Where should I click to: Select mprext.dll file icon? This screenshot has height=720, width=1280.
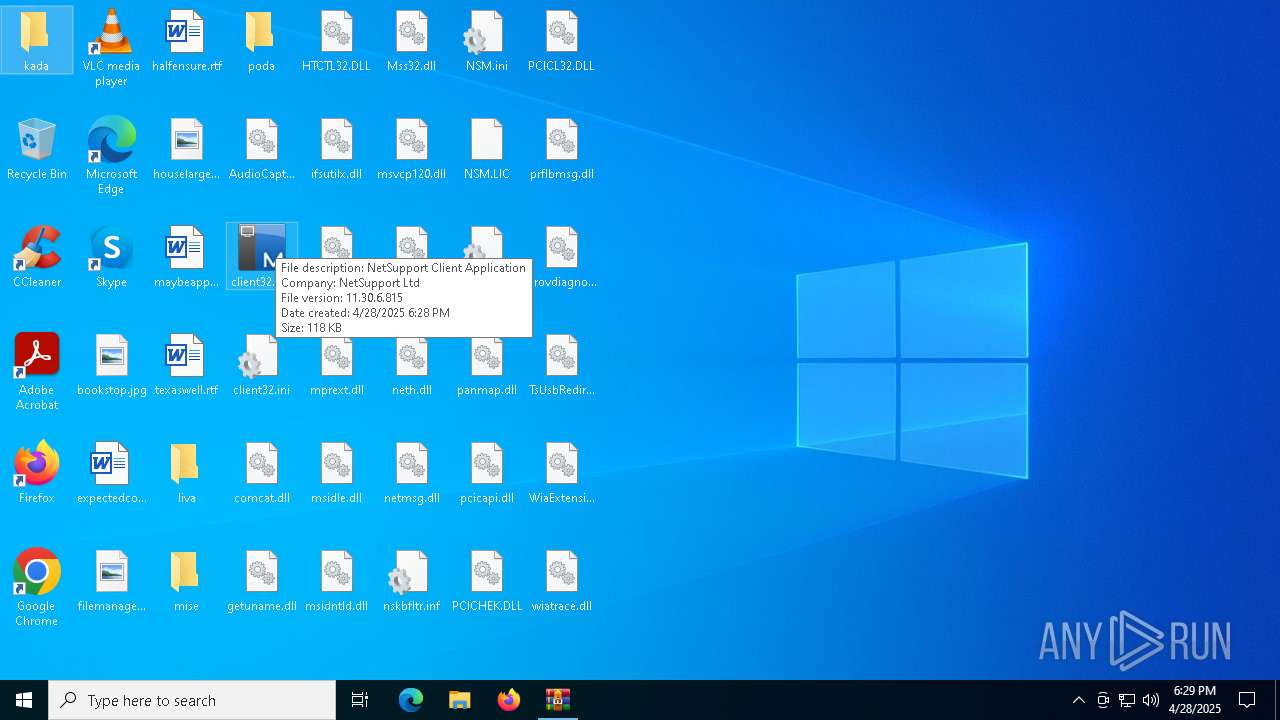click(x=336, y=364)
